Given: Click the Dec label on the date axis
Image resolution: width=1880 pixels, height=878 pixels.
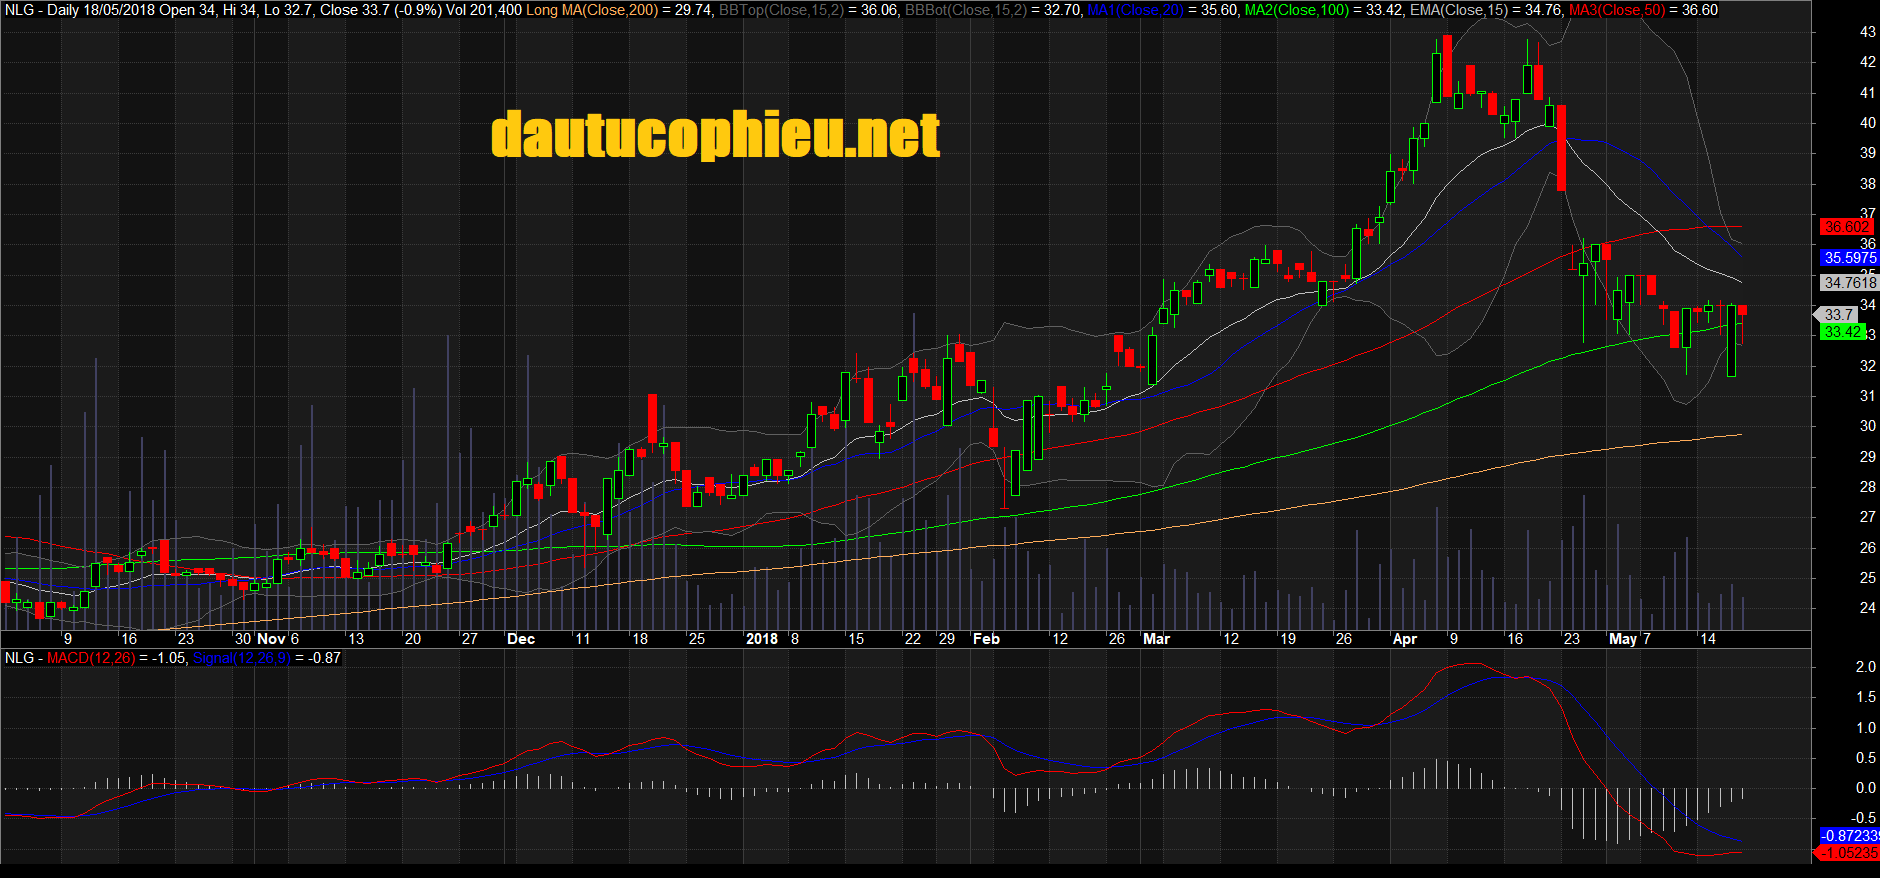Looking at the screenshot, I should point(521,639).
